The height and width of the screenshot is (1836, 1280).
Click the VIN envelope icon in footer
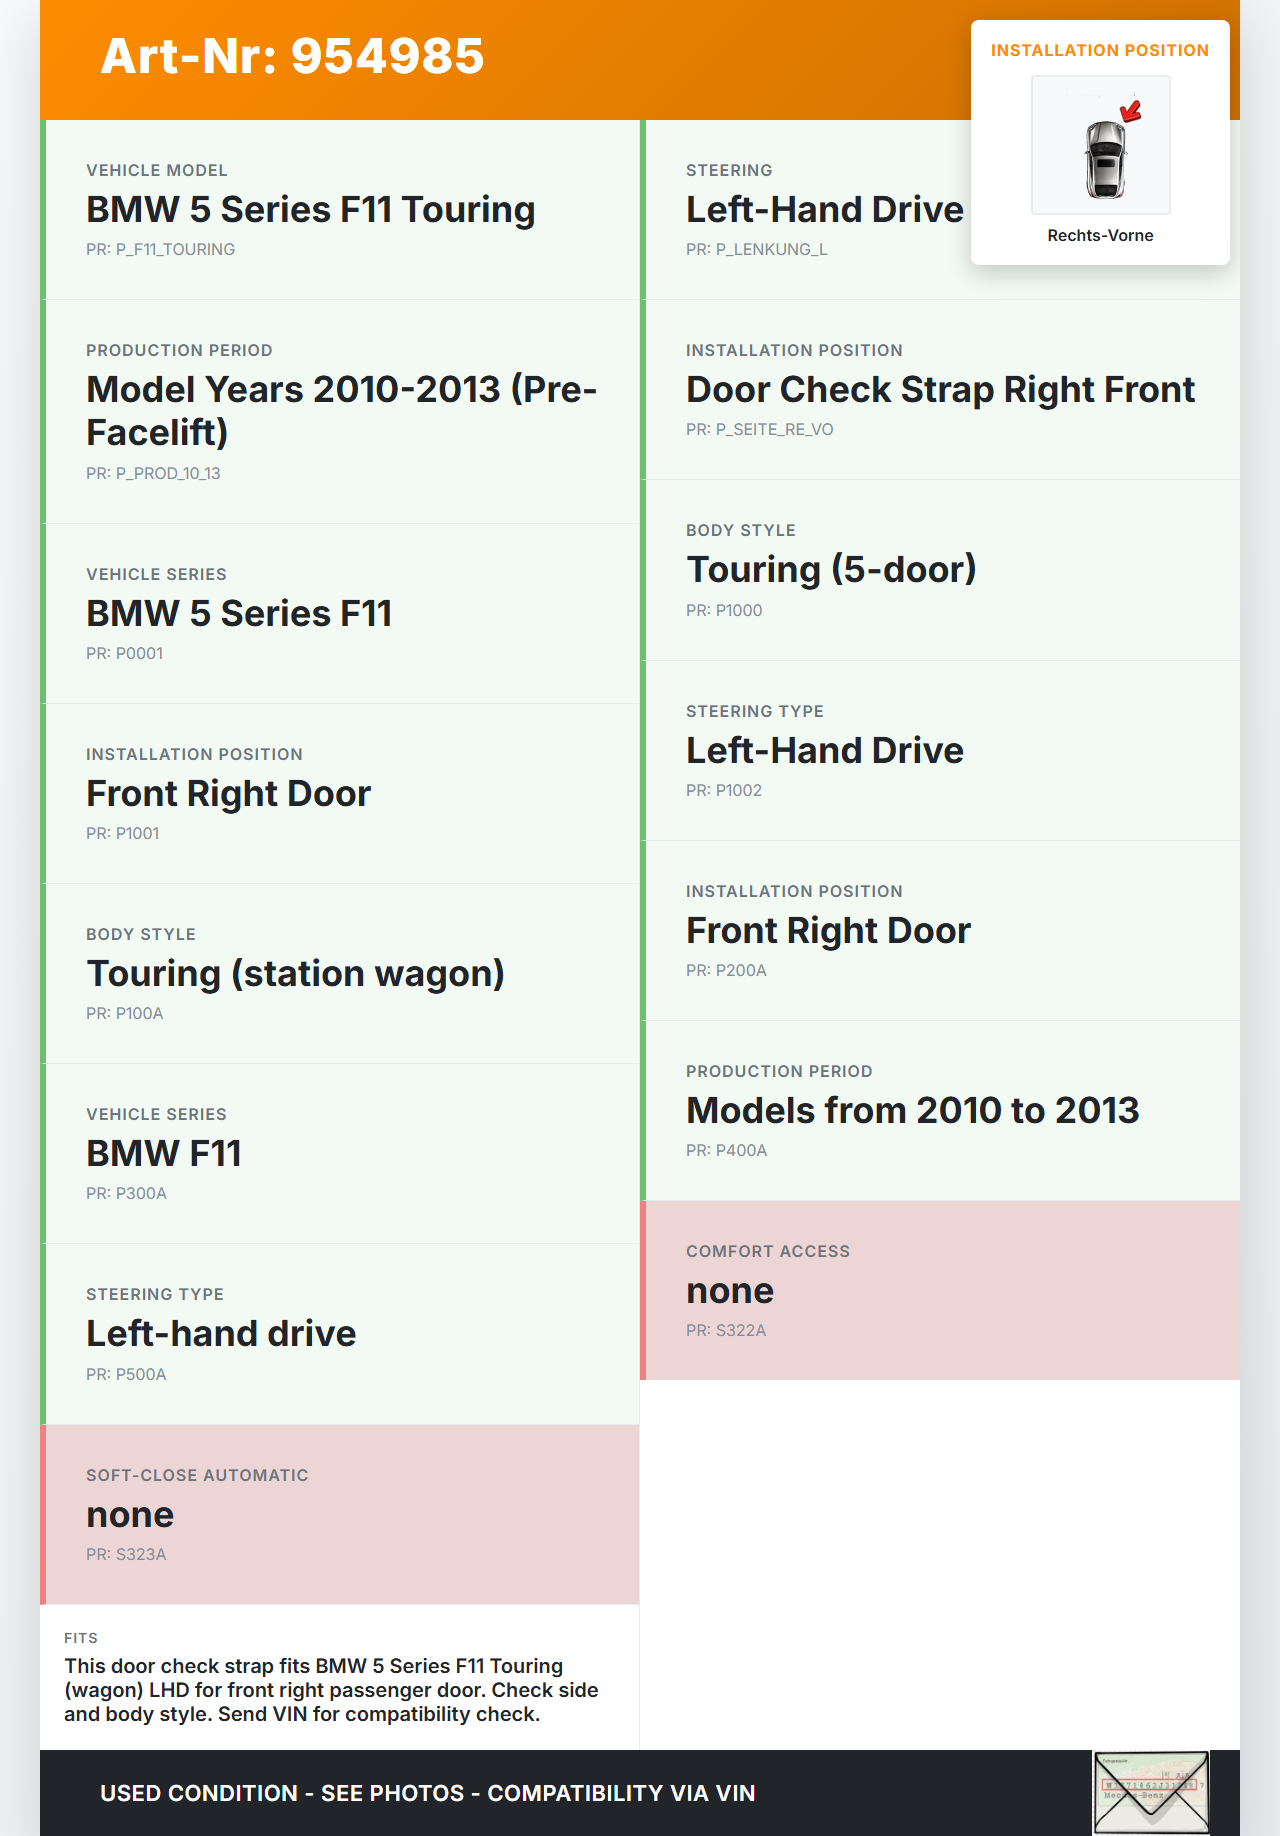(1151, 1792)
